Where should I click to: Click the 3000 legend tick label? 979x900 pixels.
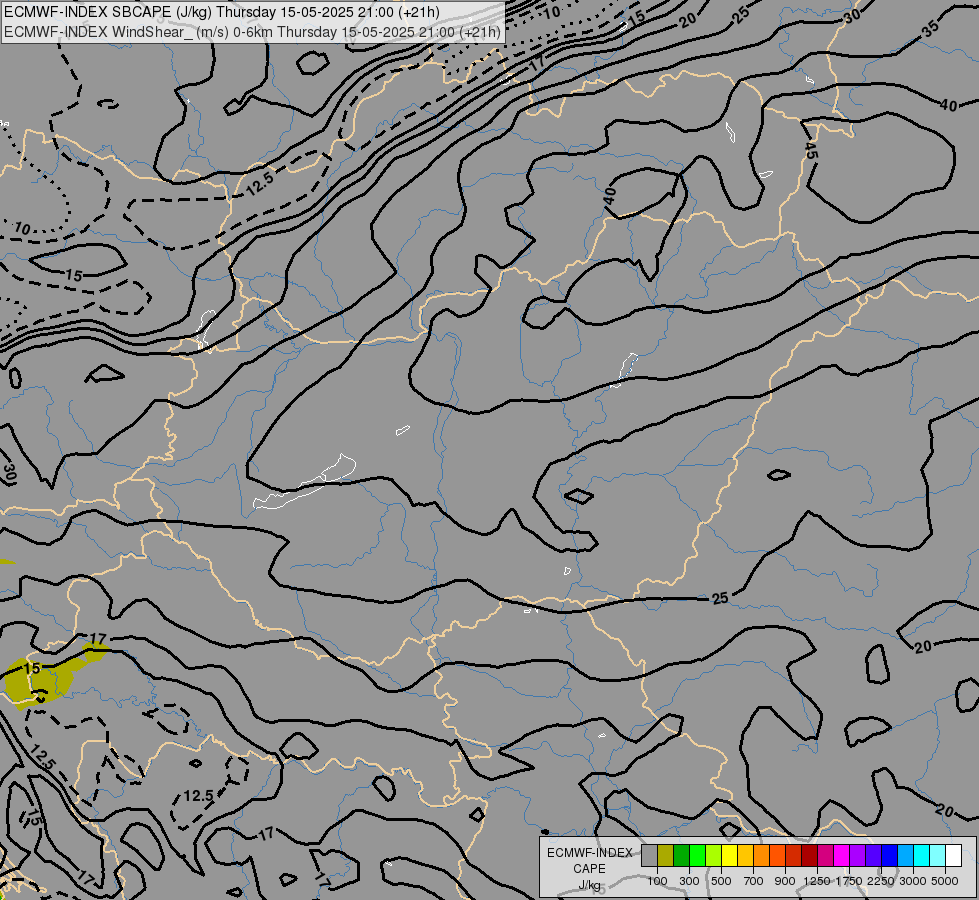913,881
